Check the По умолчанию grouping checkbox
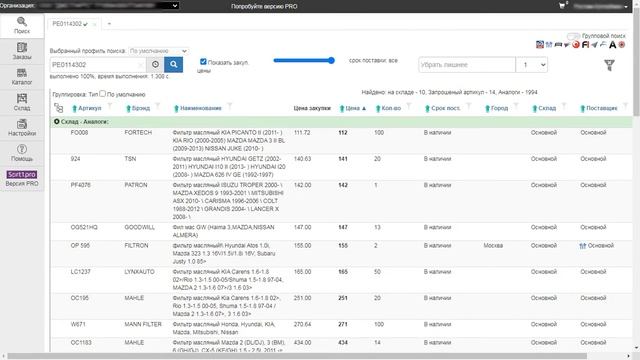 102,93
